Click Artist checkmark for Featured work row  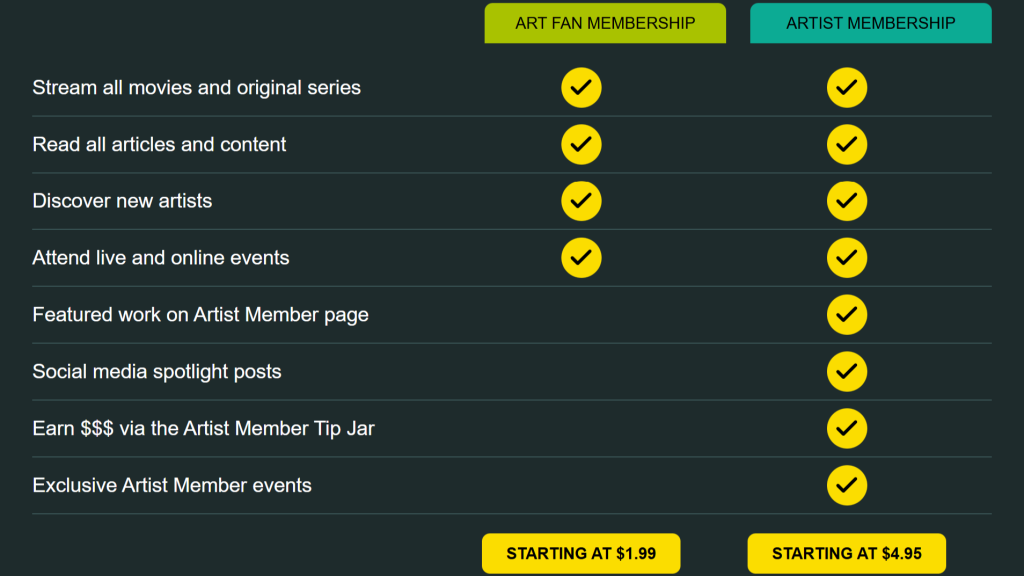(x=847, y=315)
